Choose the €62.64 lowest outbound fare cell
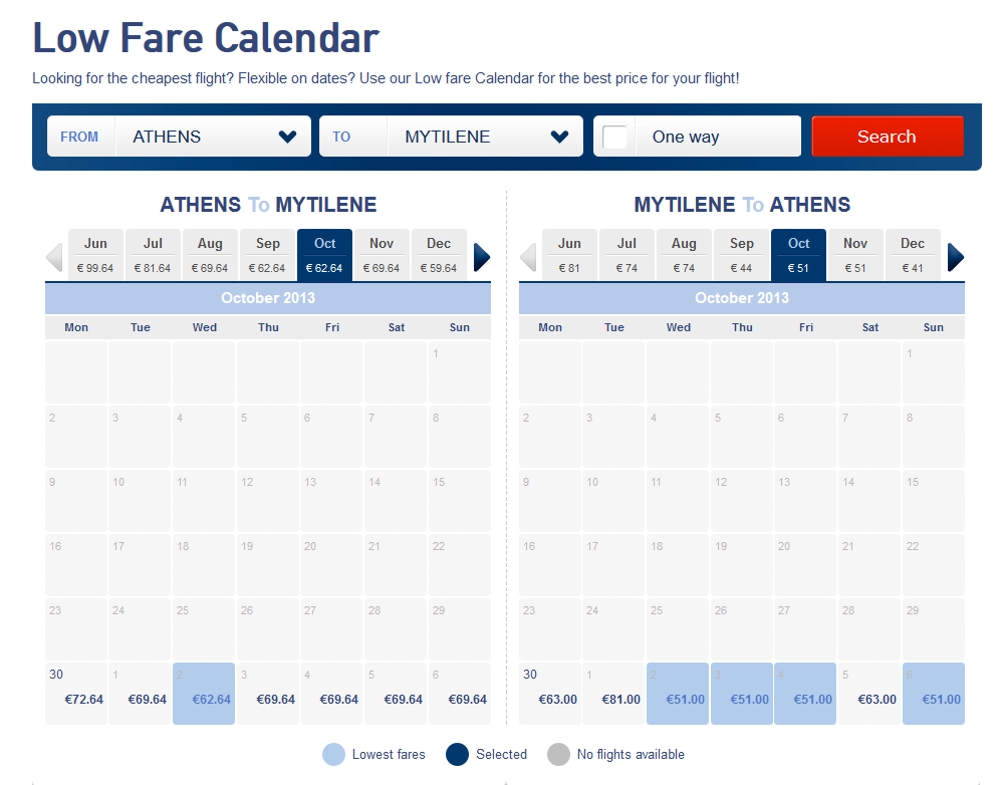The image size is (1000, 785). [x=204, y=694]
